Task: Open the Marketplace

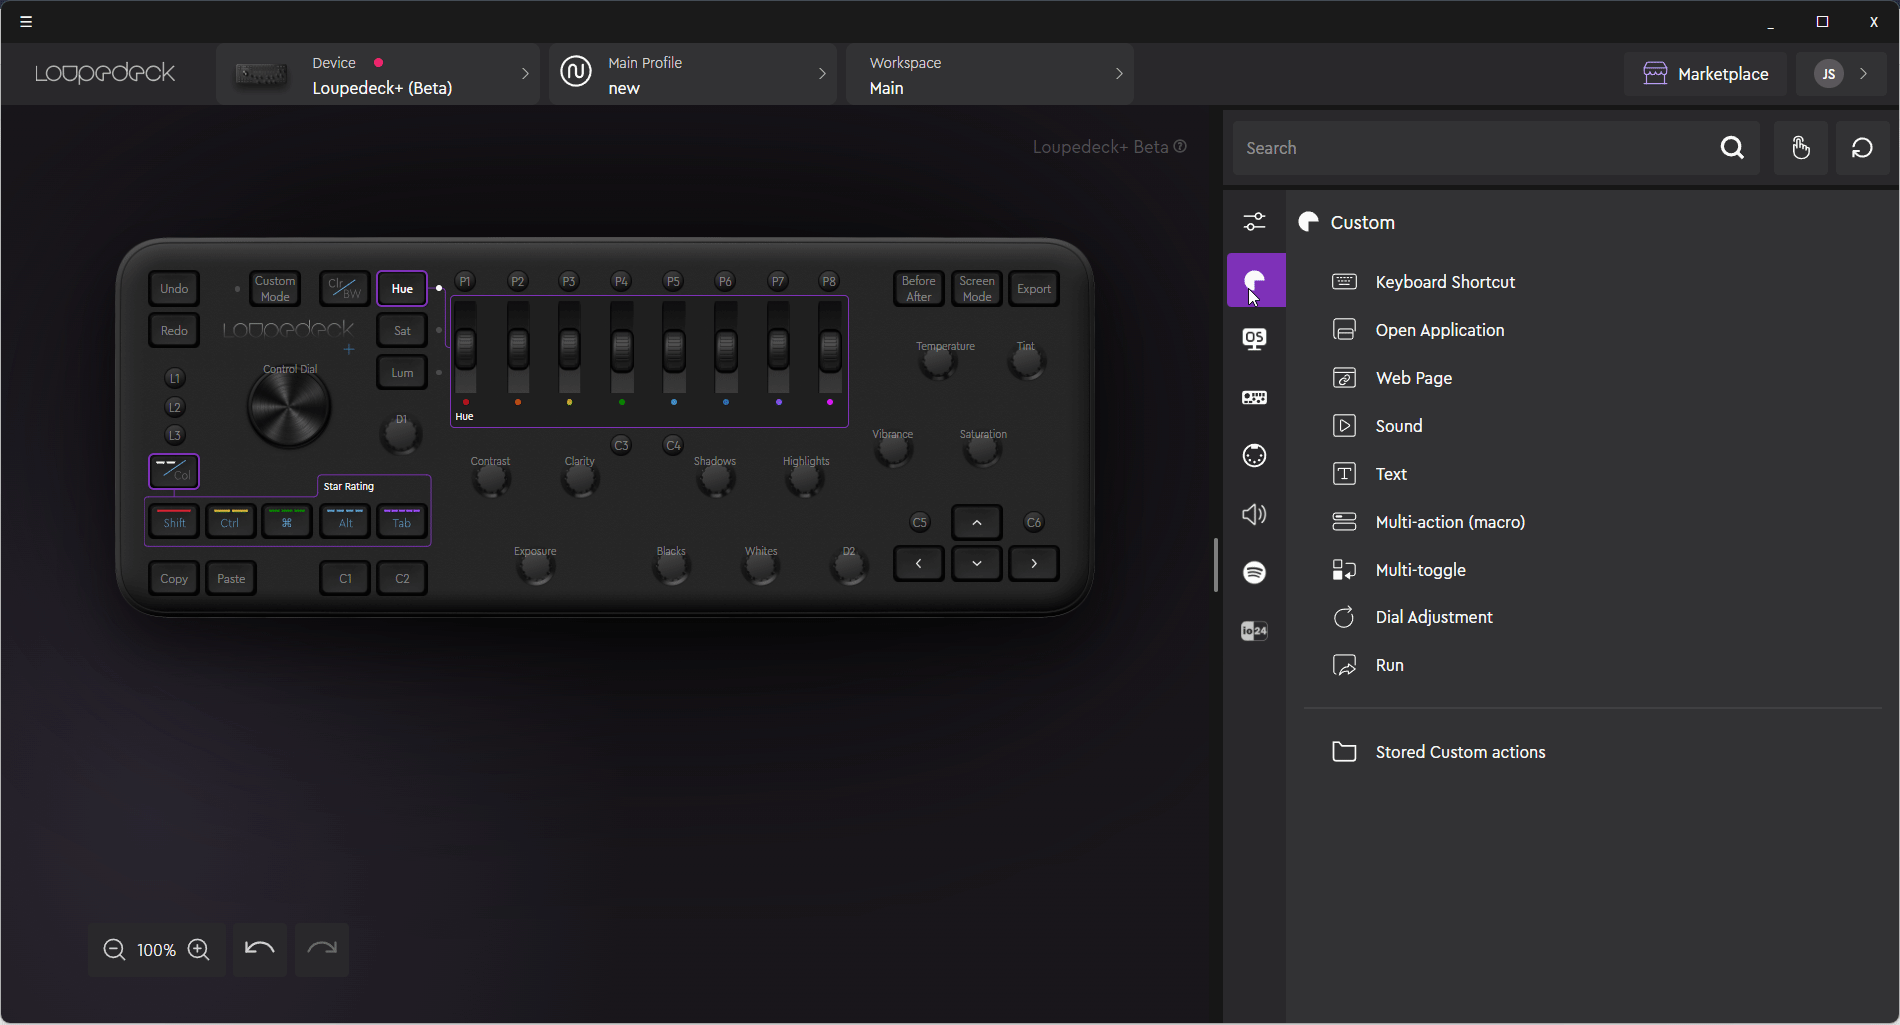Action: pos(1705,74)
